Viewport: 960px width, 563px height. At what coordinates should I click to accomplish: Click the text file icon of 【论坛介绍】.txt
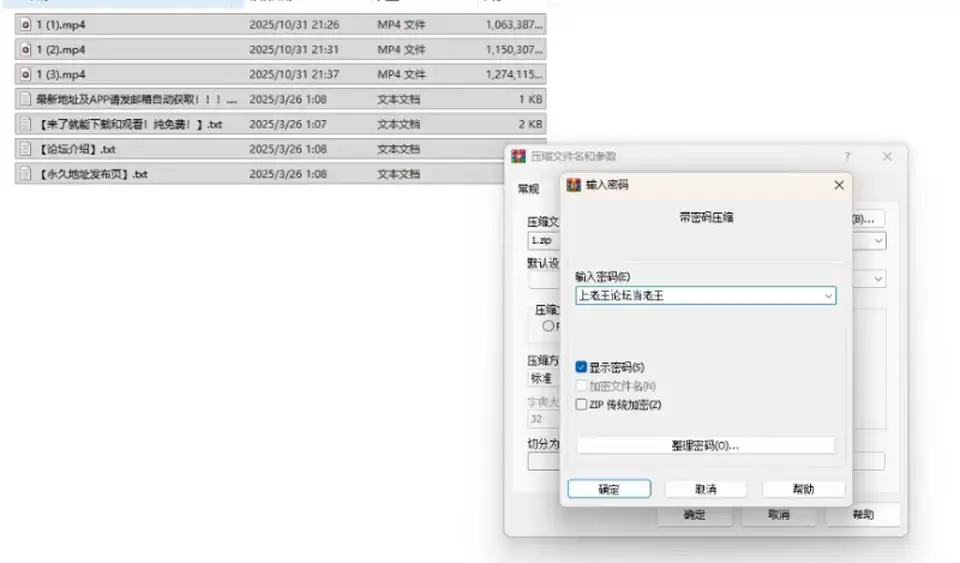click(x=25, y=149)
